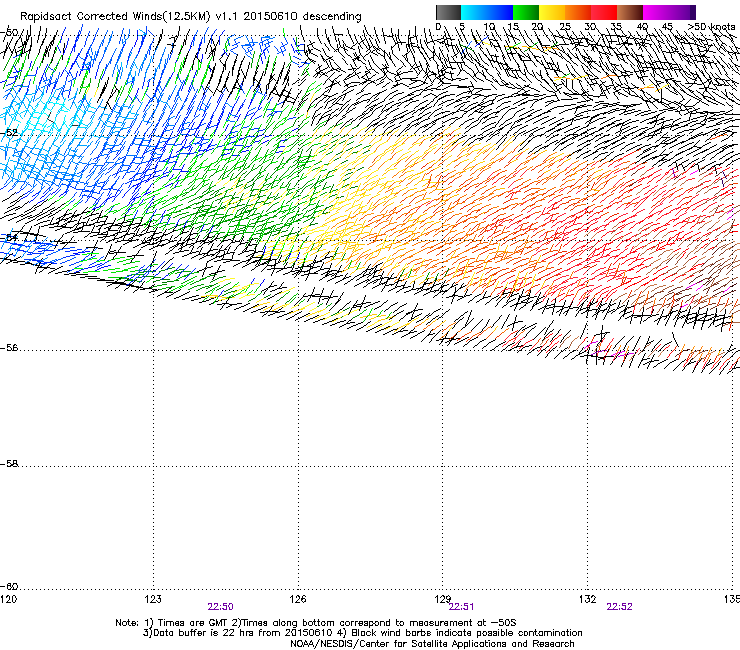This screenshot has width=740, height=650.
Task: Click the legend label '45'
Action: 667,26
